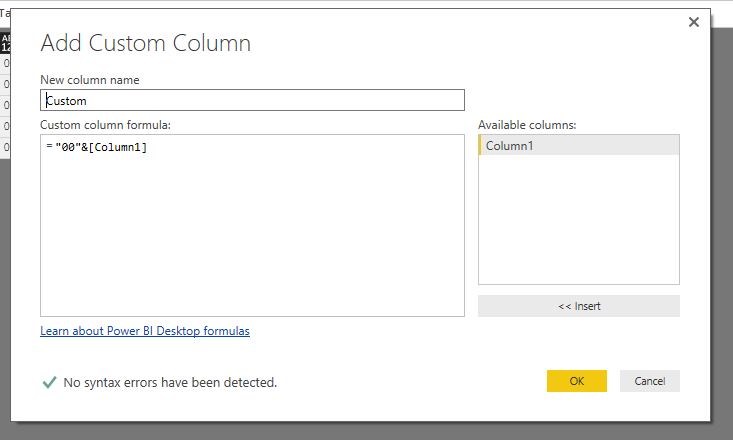Click the 'Custom column formula:' label
Image resolution: width=733 pixels, height=440 pixels.
coord(106,125)
